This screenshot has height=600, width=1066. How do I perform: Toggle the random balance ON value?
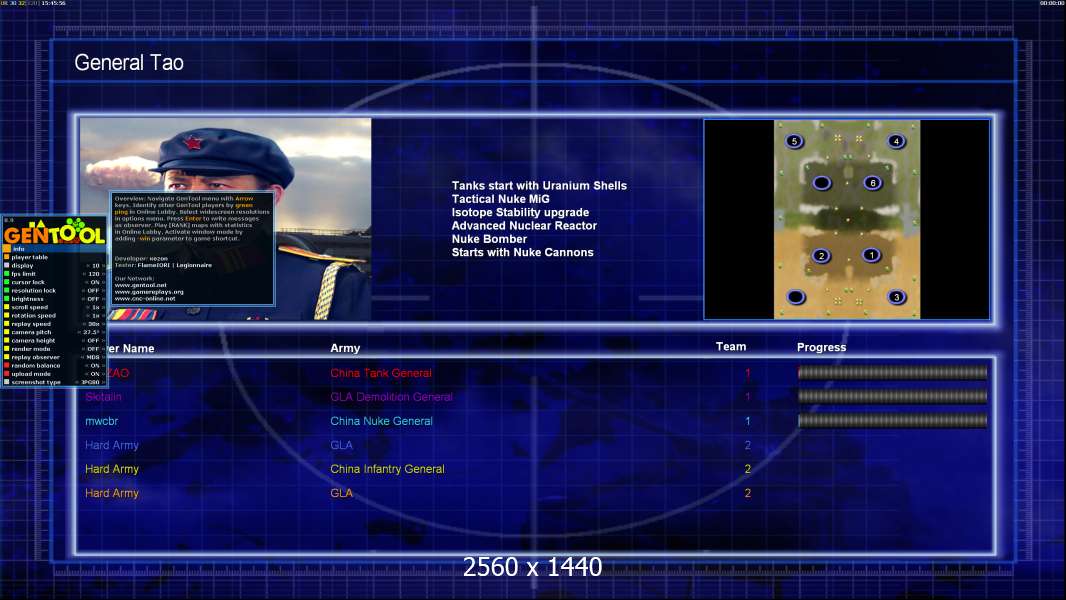94,366
